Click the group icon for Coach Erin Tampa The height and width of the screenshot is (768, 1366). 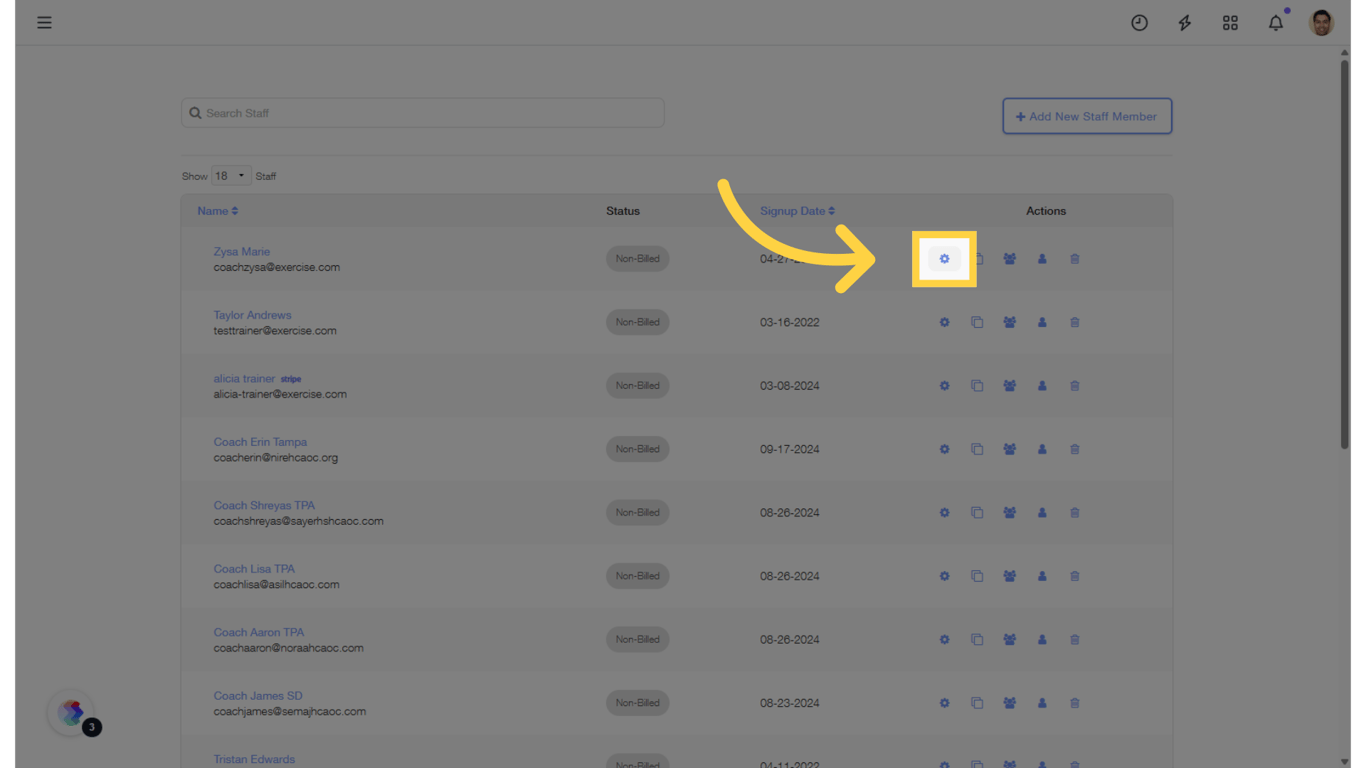point(1010,449)
